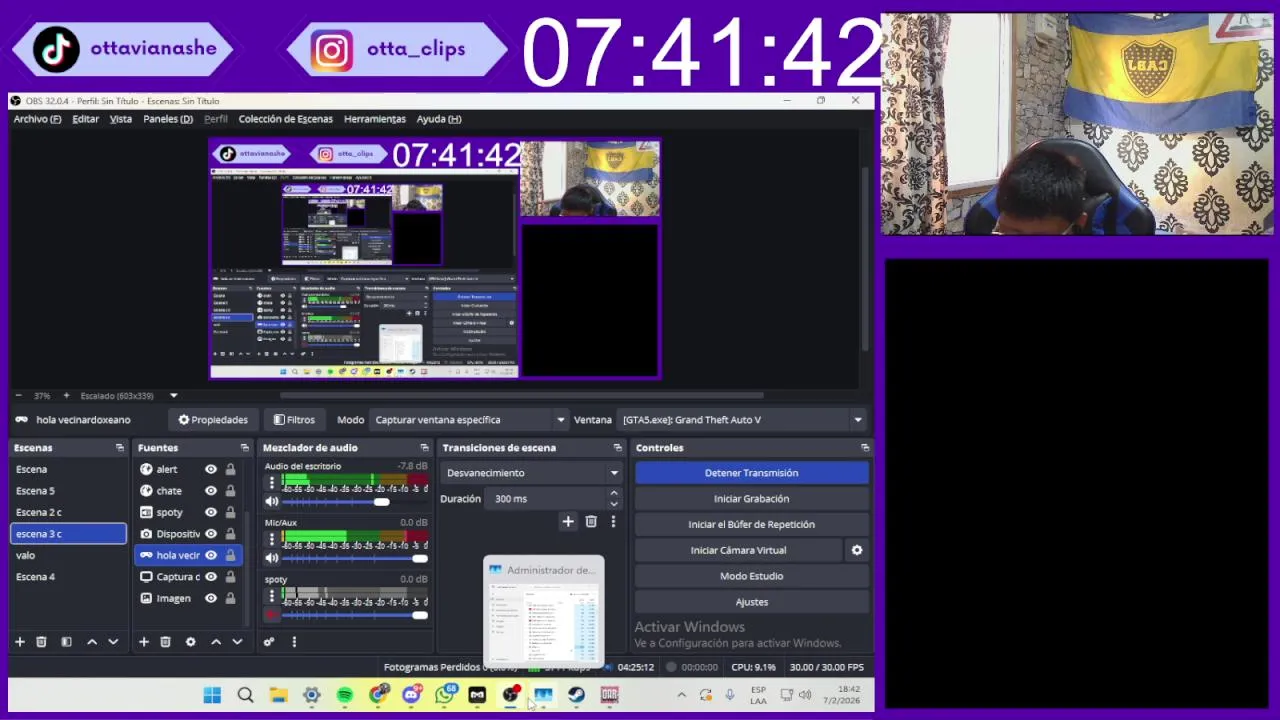Delete selected scene with Escenas trash icon

tap(41, 642)
